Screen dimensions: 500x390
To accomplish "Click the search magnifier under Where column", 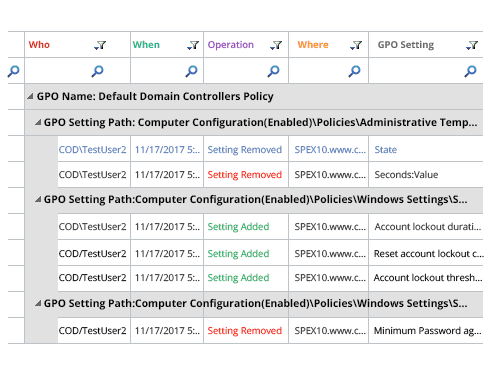I will point(354,71).
